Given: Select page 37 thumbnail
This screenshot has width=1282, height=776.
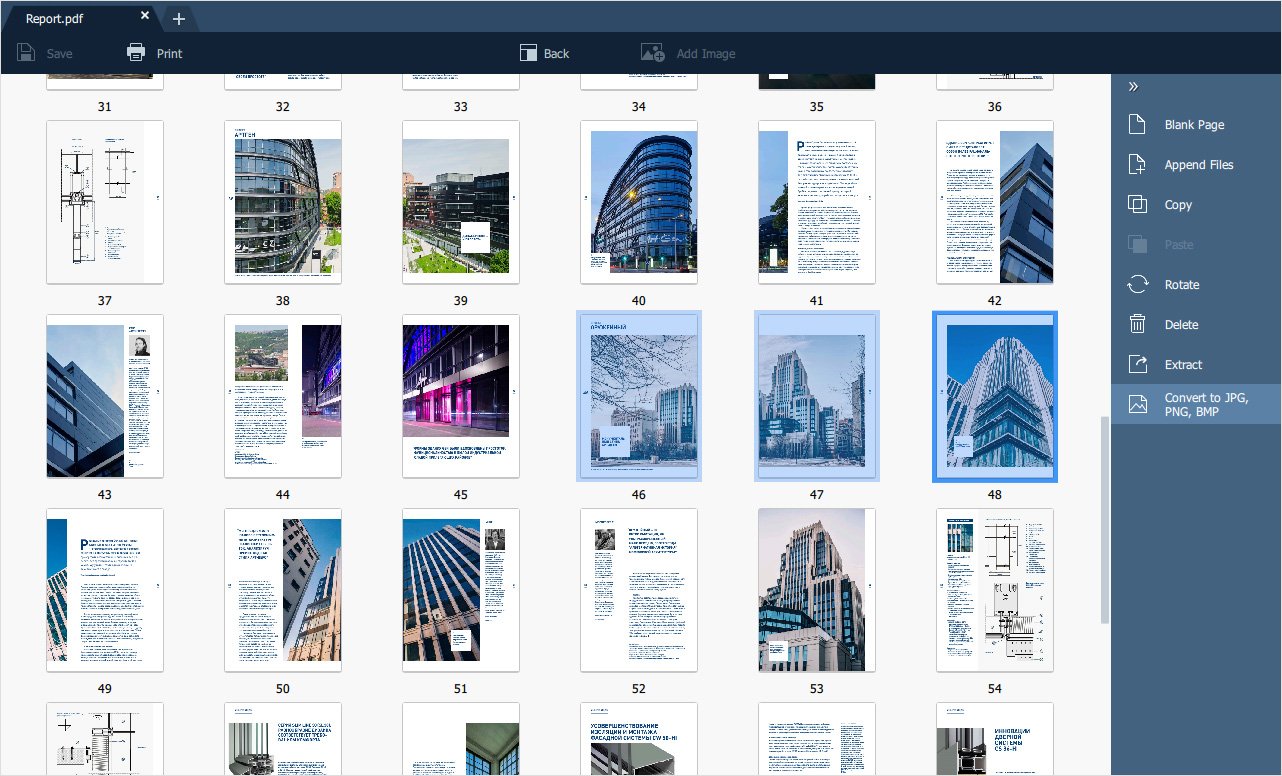Looking at the screenshot, I should [105, 201].
